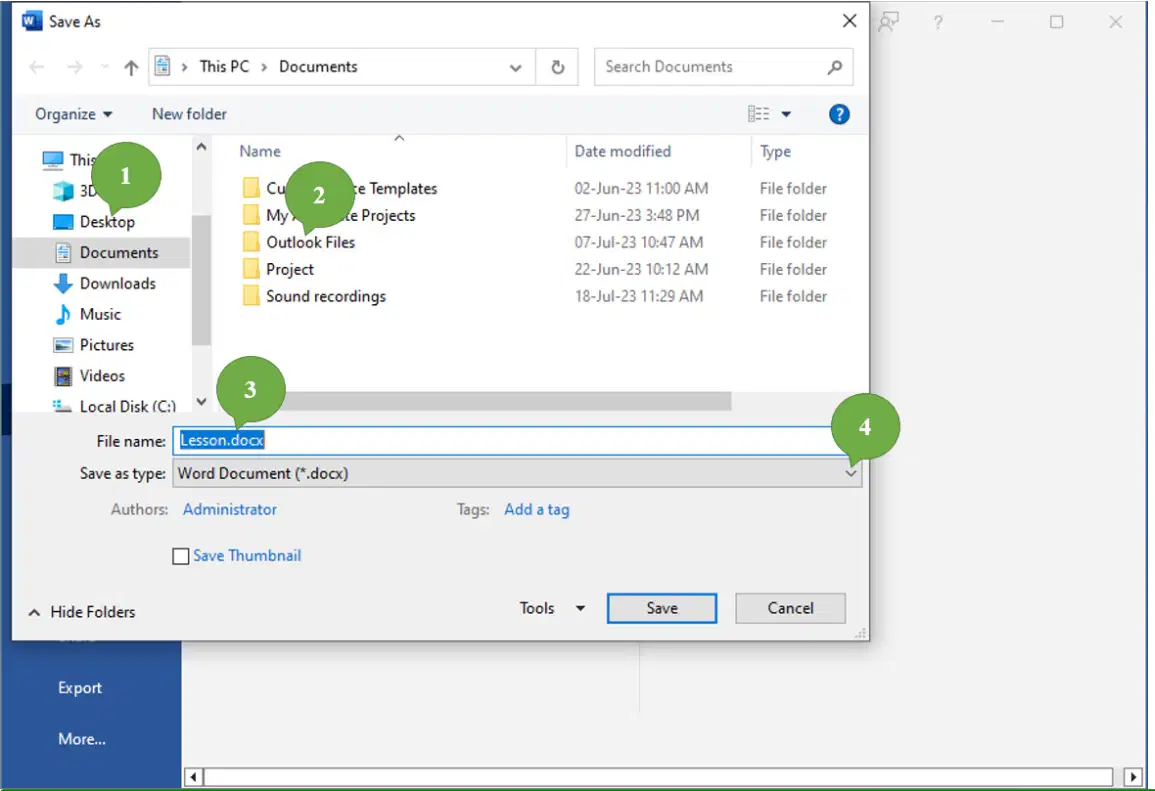
Task: Sort files by Date modified column
Action: (622, 151)
